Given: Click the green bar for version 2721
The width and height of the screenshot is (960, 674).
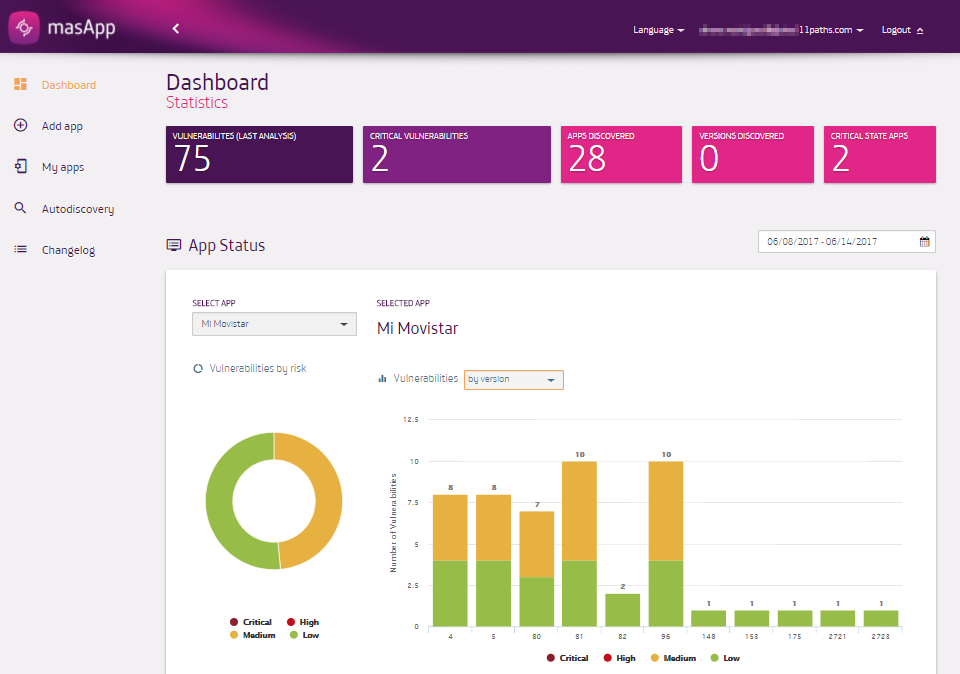Looking at the screenshot, I should click(838, 618).
